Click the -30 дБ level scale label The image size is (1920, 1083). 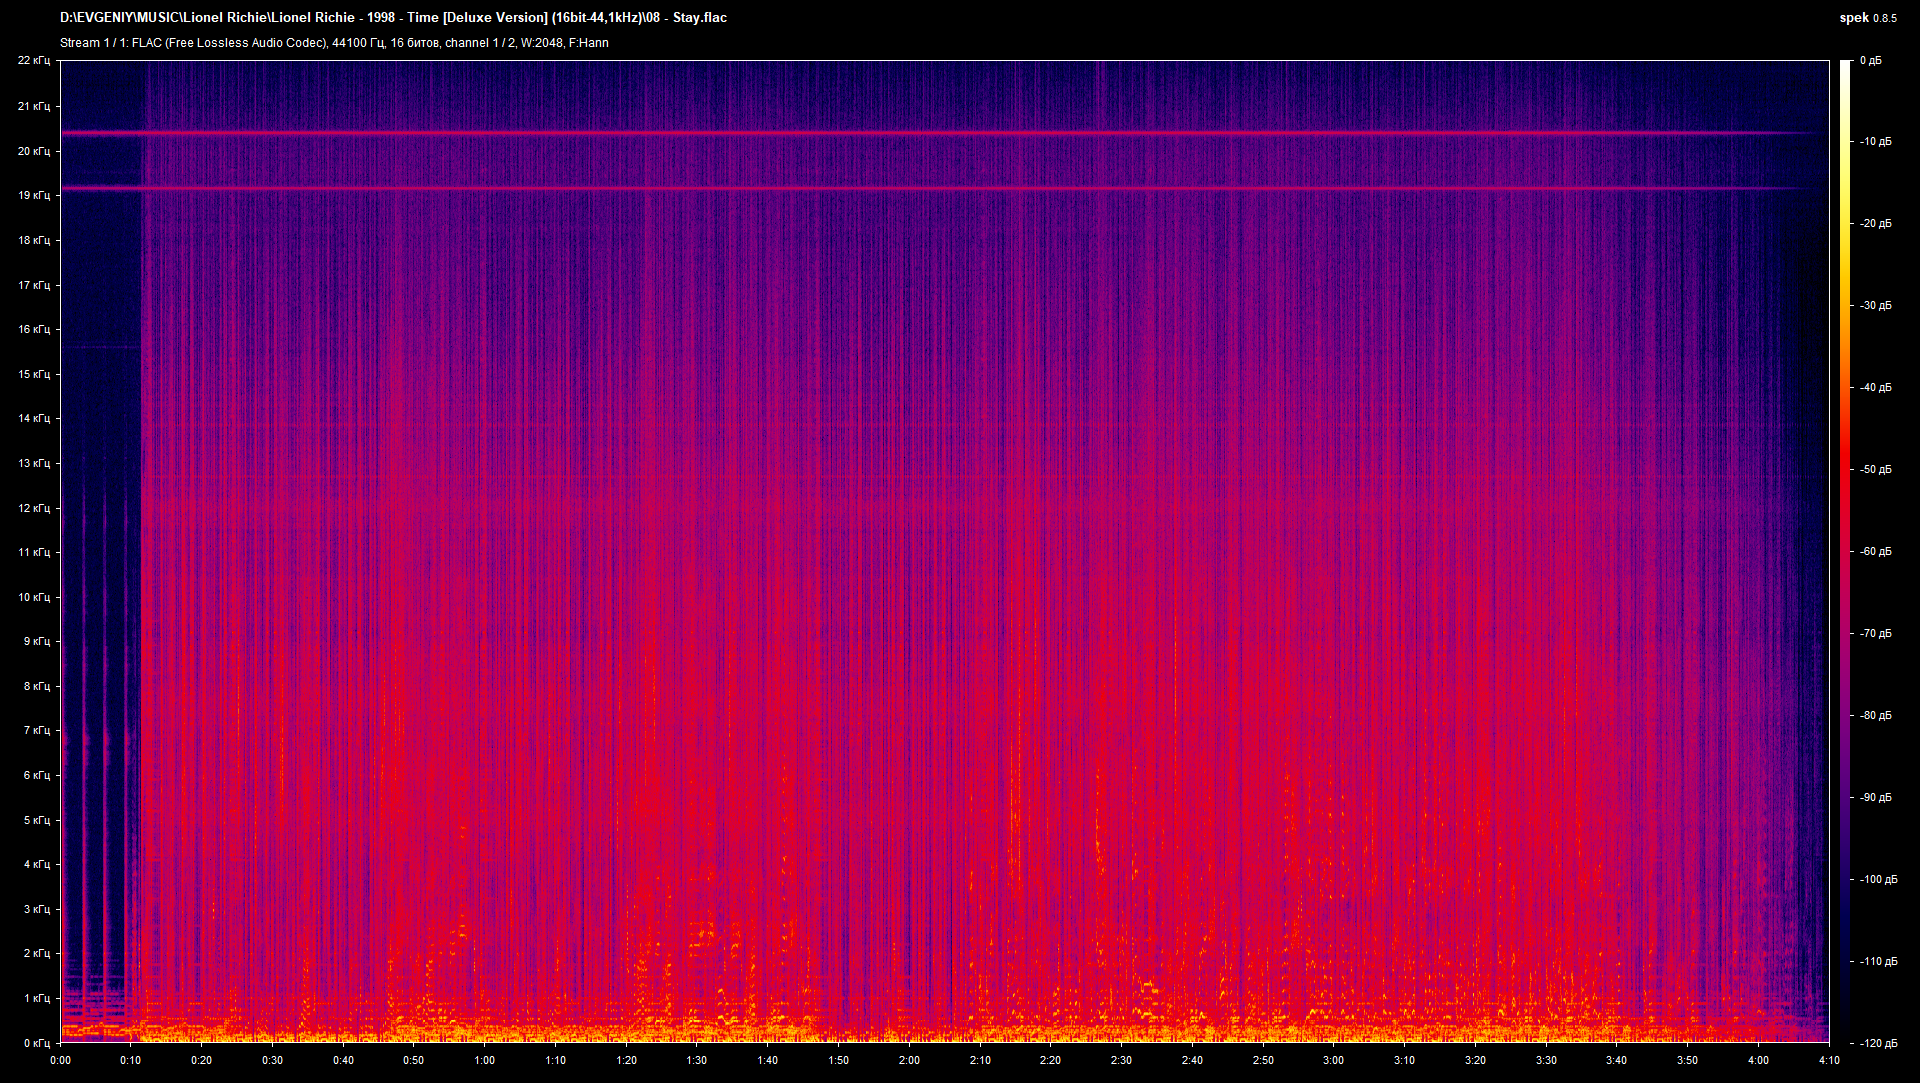tap(1876, 306)
